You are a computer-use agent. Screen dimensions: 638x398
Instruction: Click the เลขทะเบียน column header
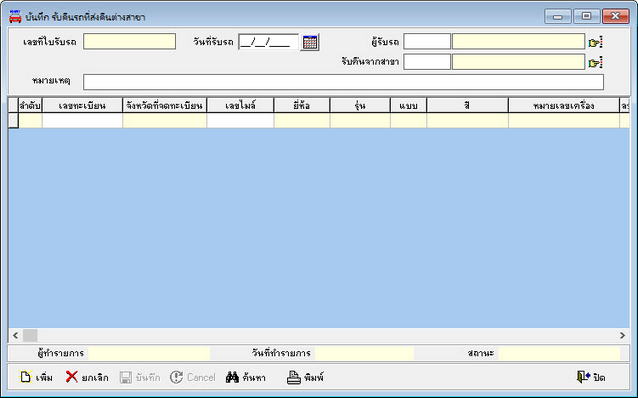pos(82,105)
